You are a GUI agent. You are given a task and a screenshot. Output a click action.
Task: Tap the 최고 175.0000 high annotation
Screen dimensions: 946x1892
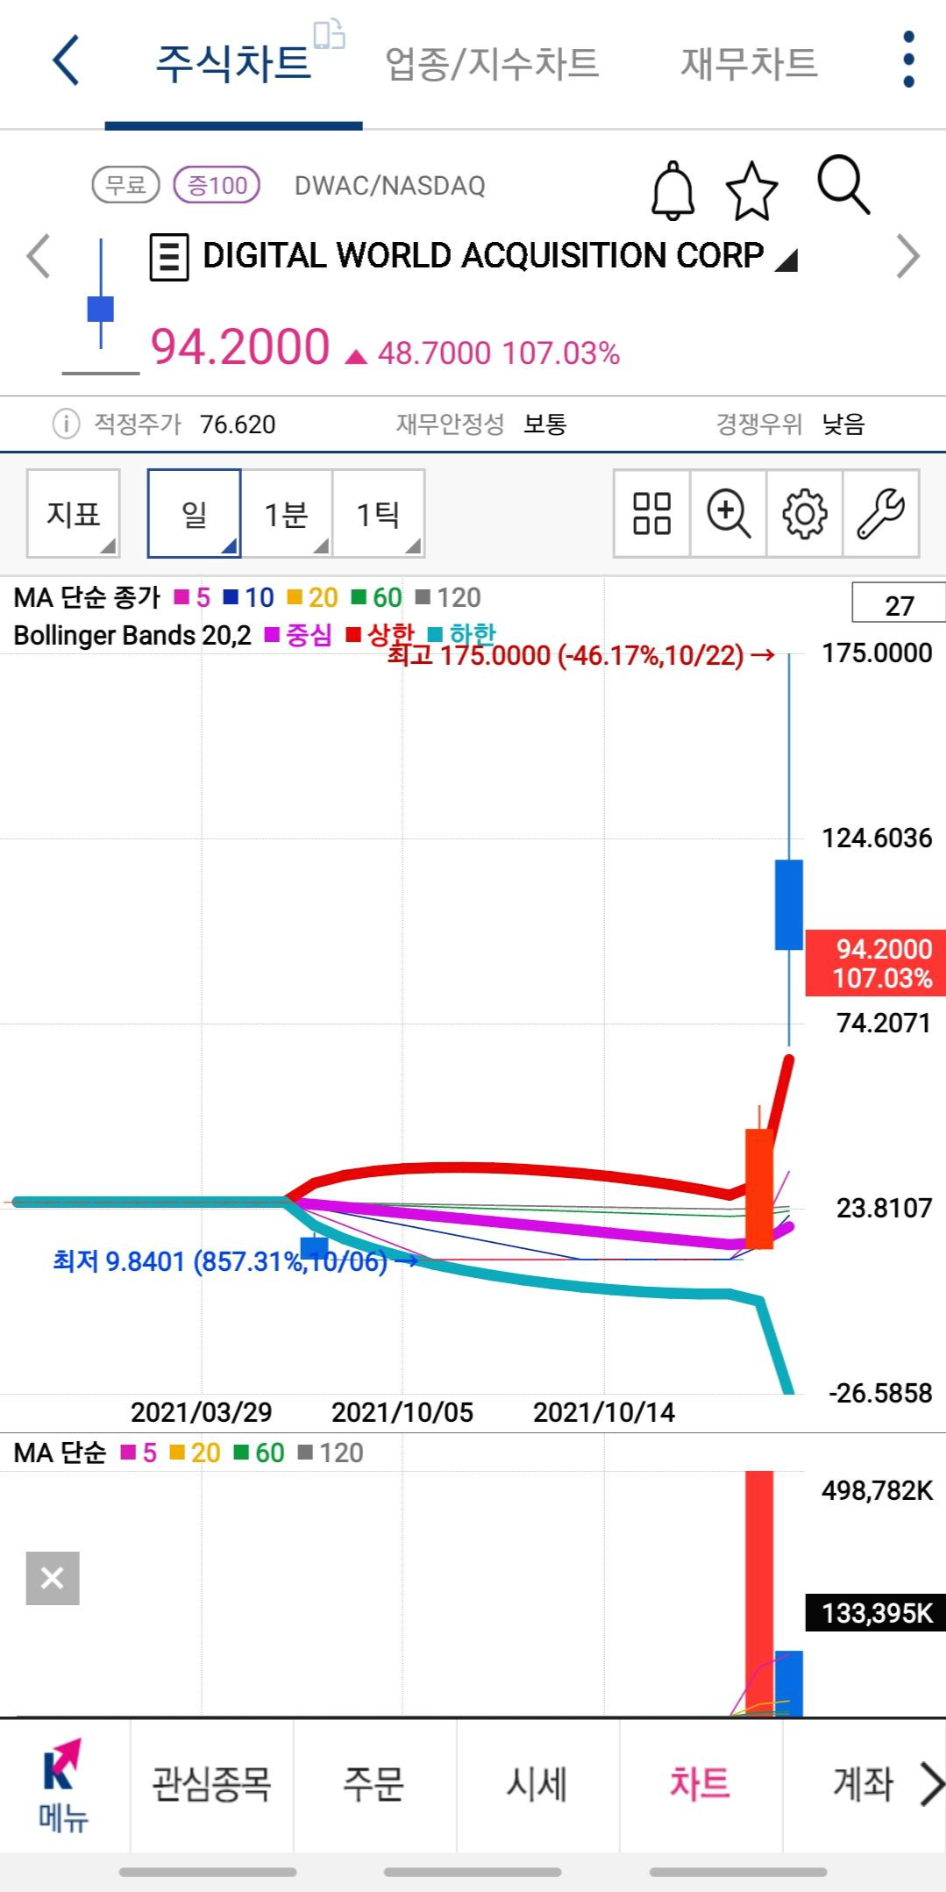(x=581, y=656)
